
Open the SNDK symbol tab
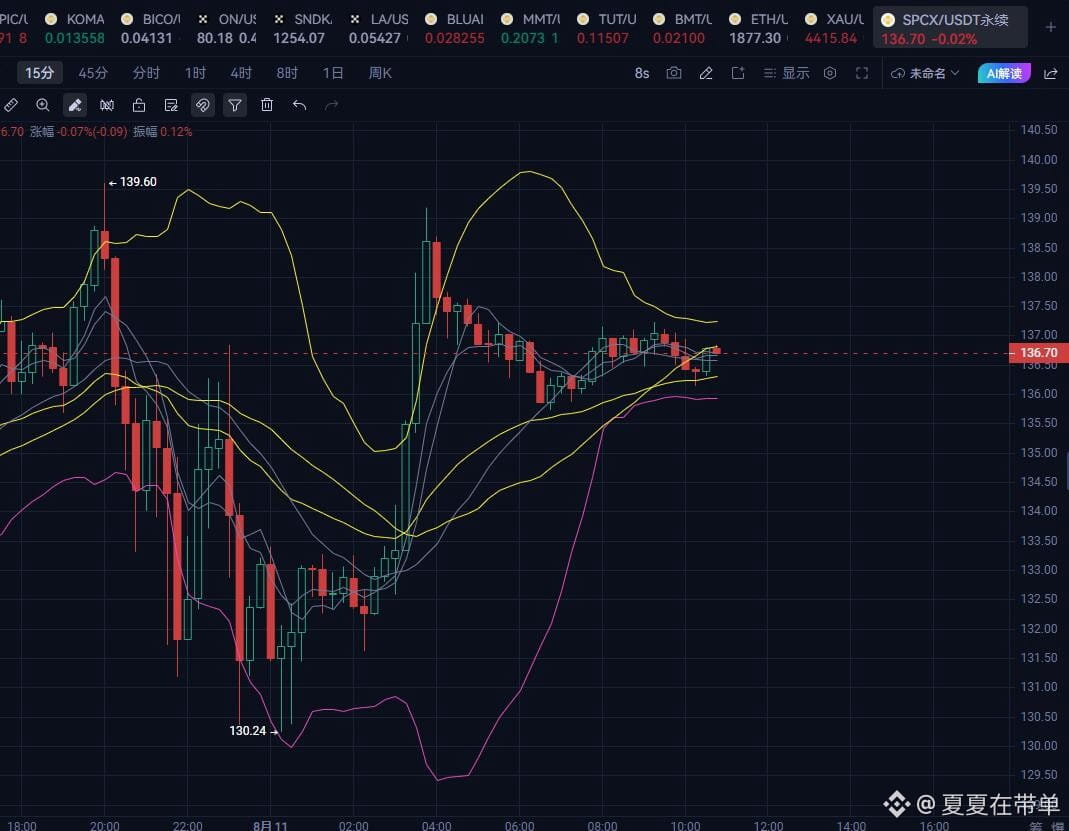tap(303, 28)
